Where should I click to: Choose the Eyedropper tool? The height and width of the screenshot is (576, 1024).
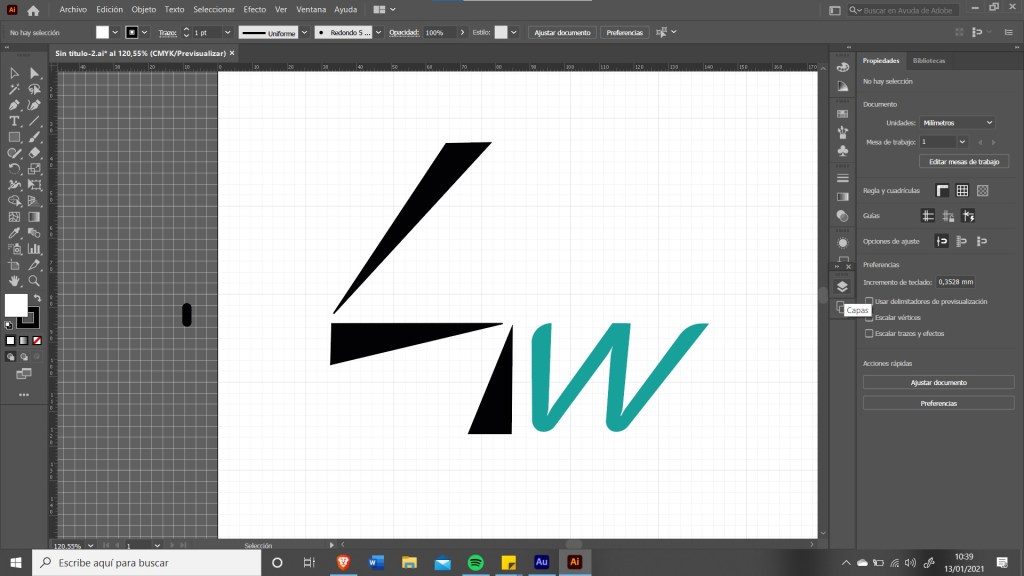pos(14,233)
